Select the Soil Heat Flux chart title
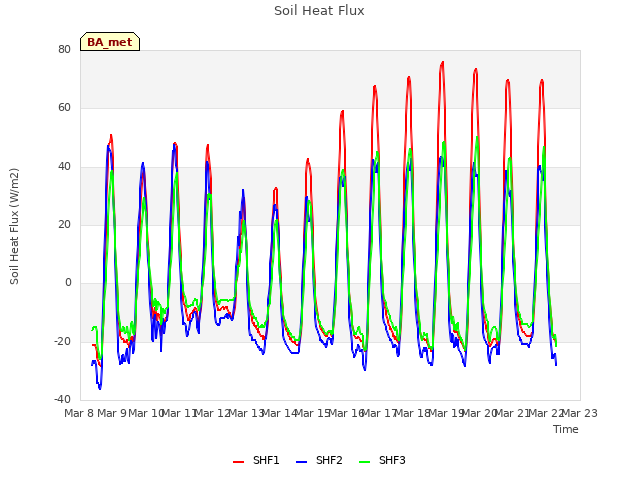This screenshot has width=640, height=480. click(319, 11)
